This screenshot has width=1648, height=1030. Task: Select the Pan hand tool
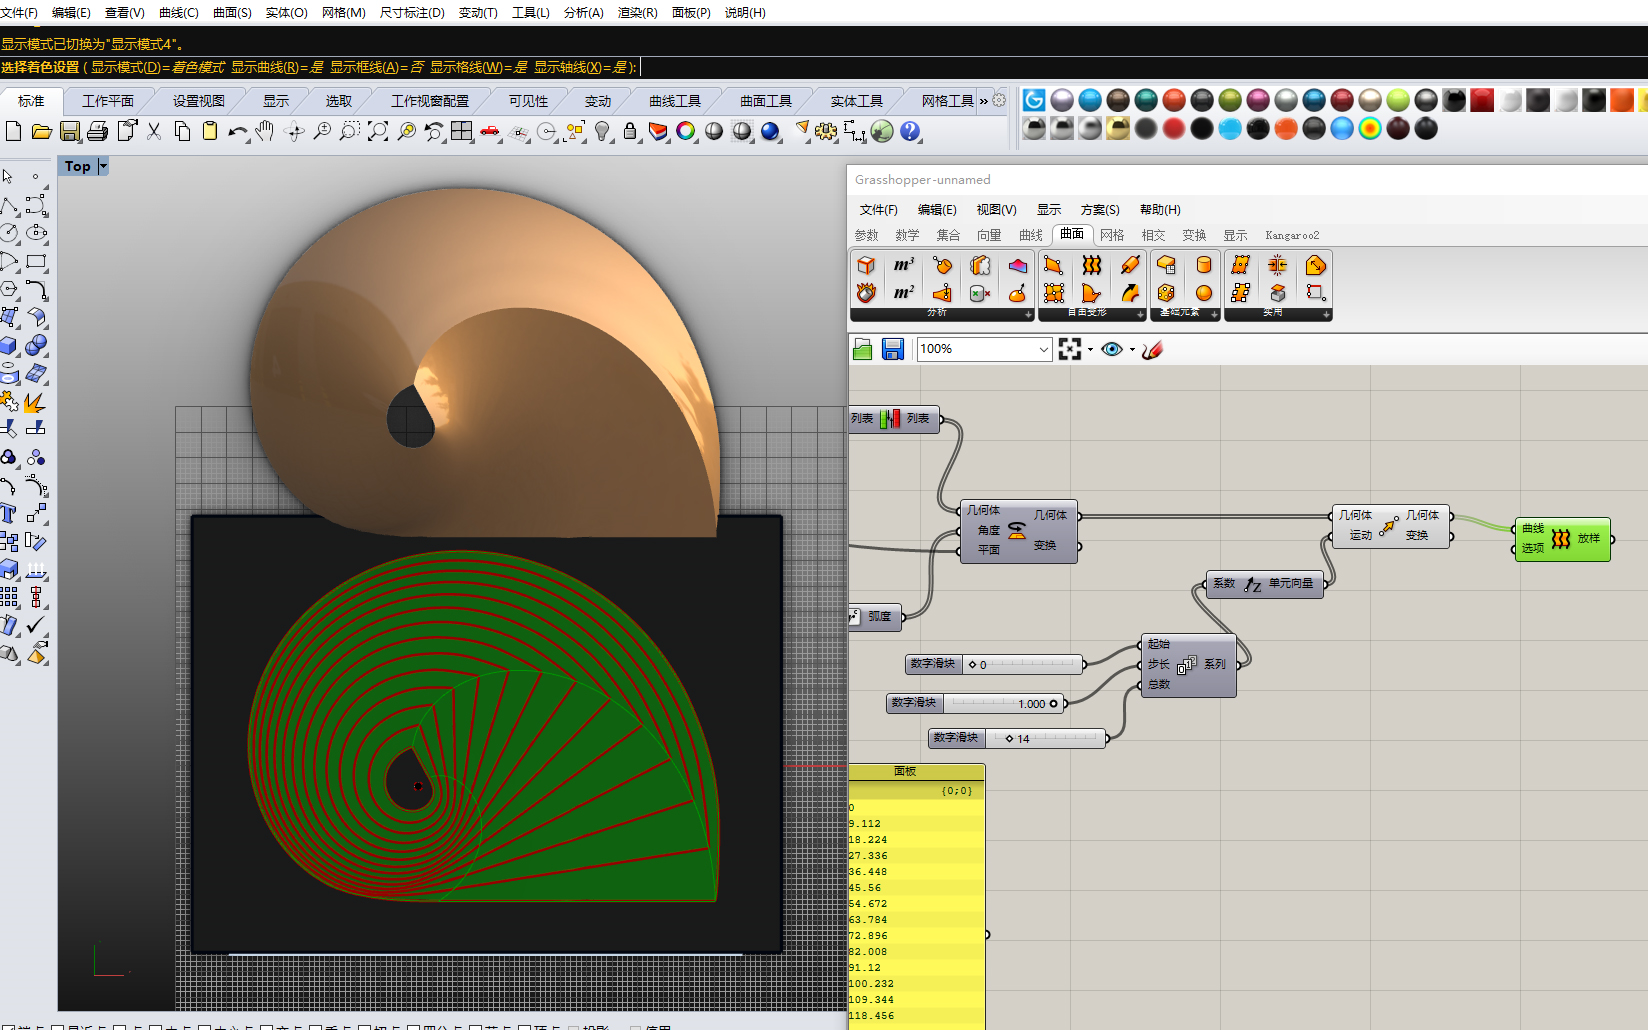(265, 132)
